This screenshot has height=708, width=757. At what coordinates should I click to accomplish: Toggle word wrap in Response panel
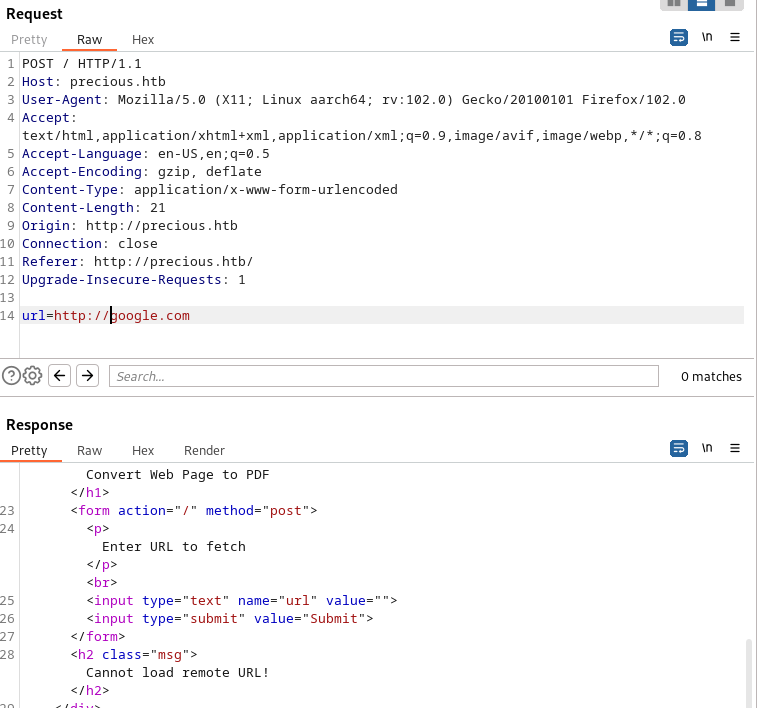coord(679,448)
